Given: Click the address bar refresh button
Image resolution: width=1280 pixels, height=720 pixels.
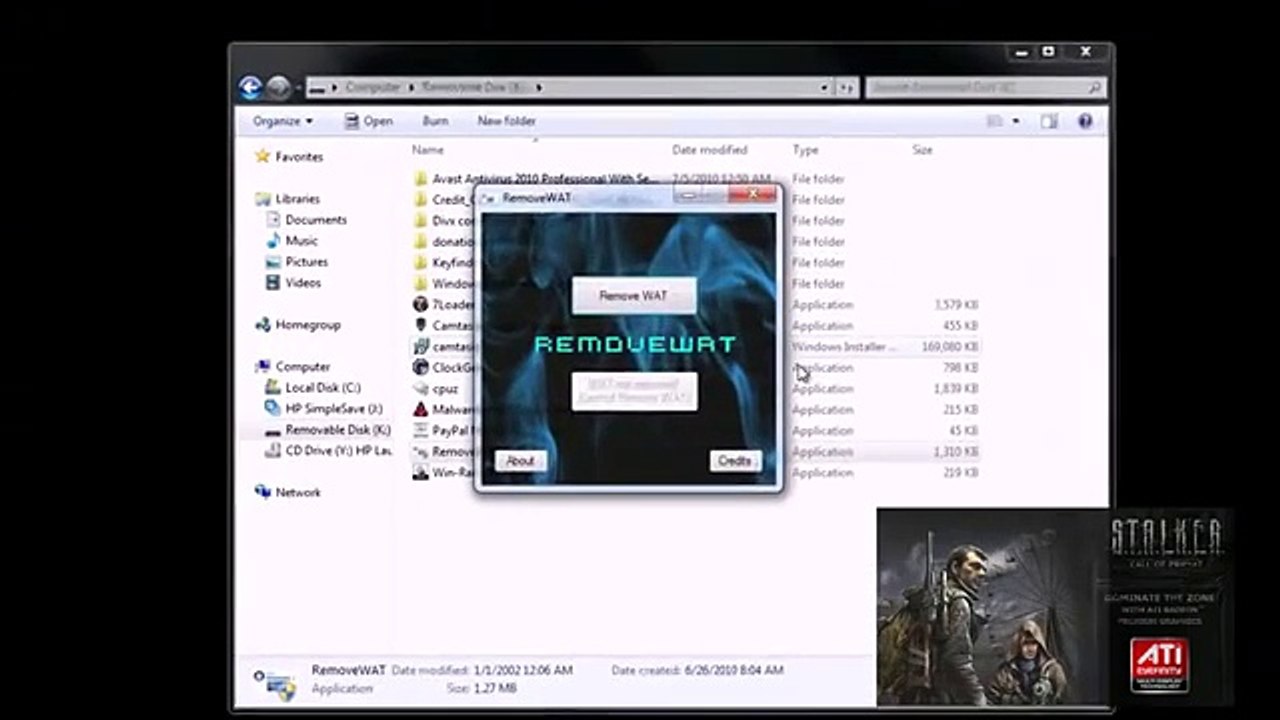Looking at the screenshot, I should click(847, 87).
